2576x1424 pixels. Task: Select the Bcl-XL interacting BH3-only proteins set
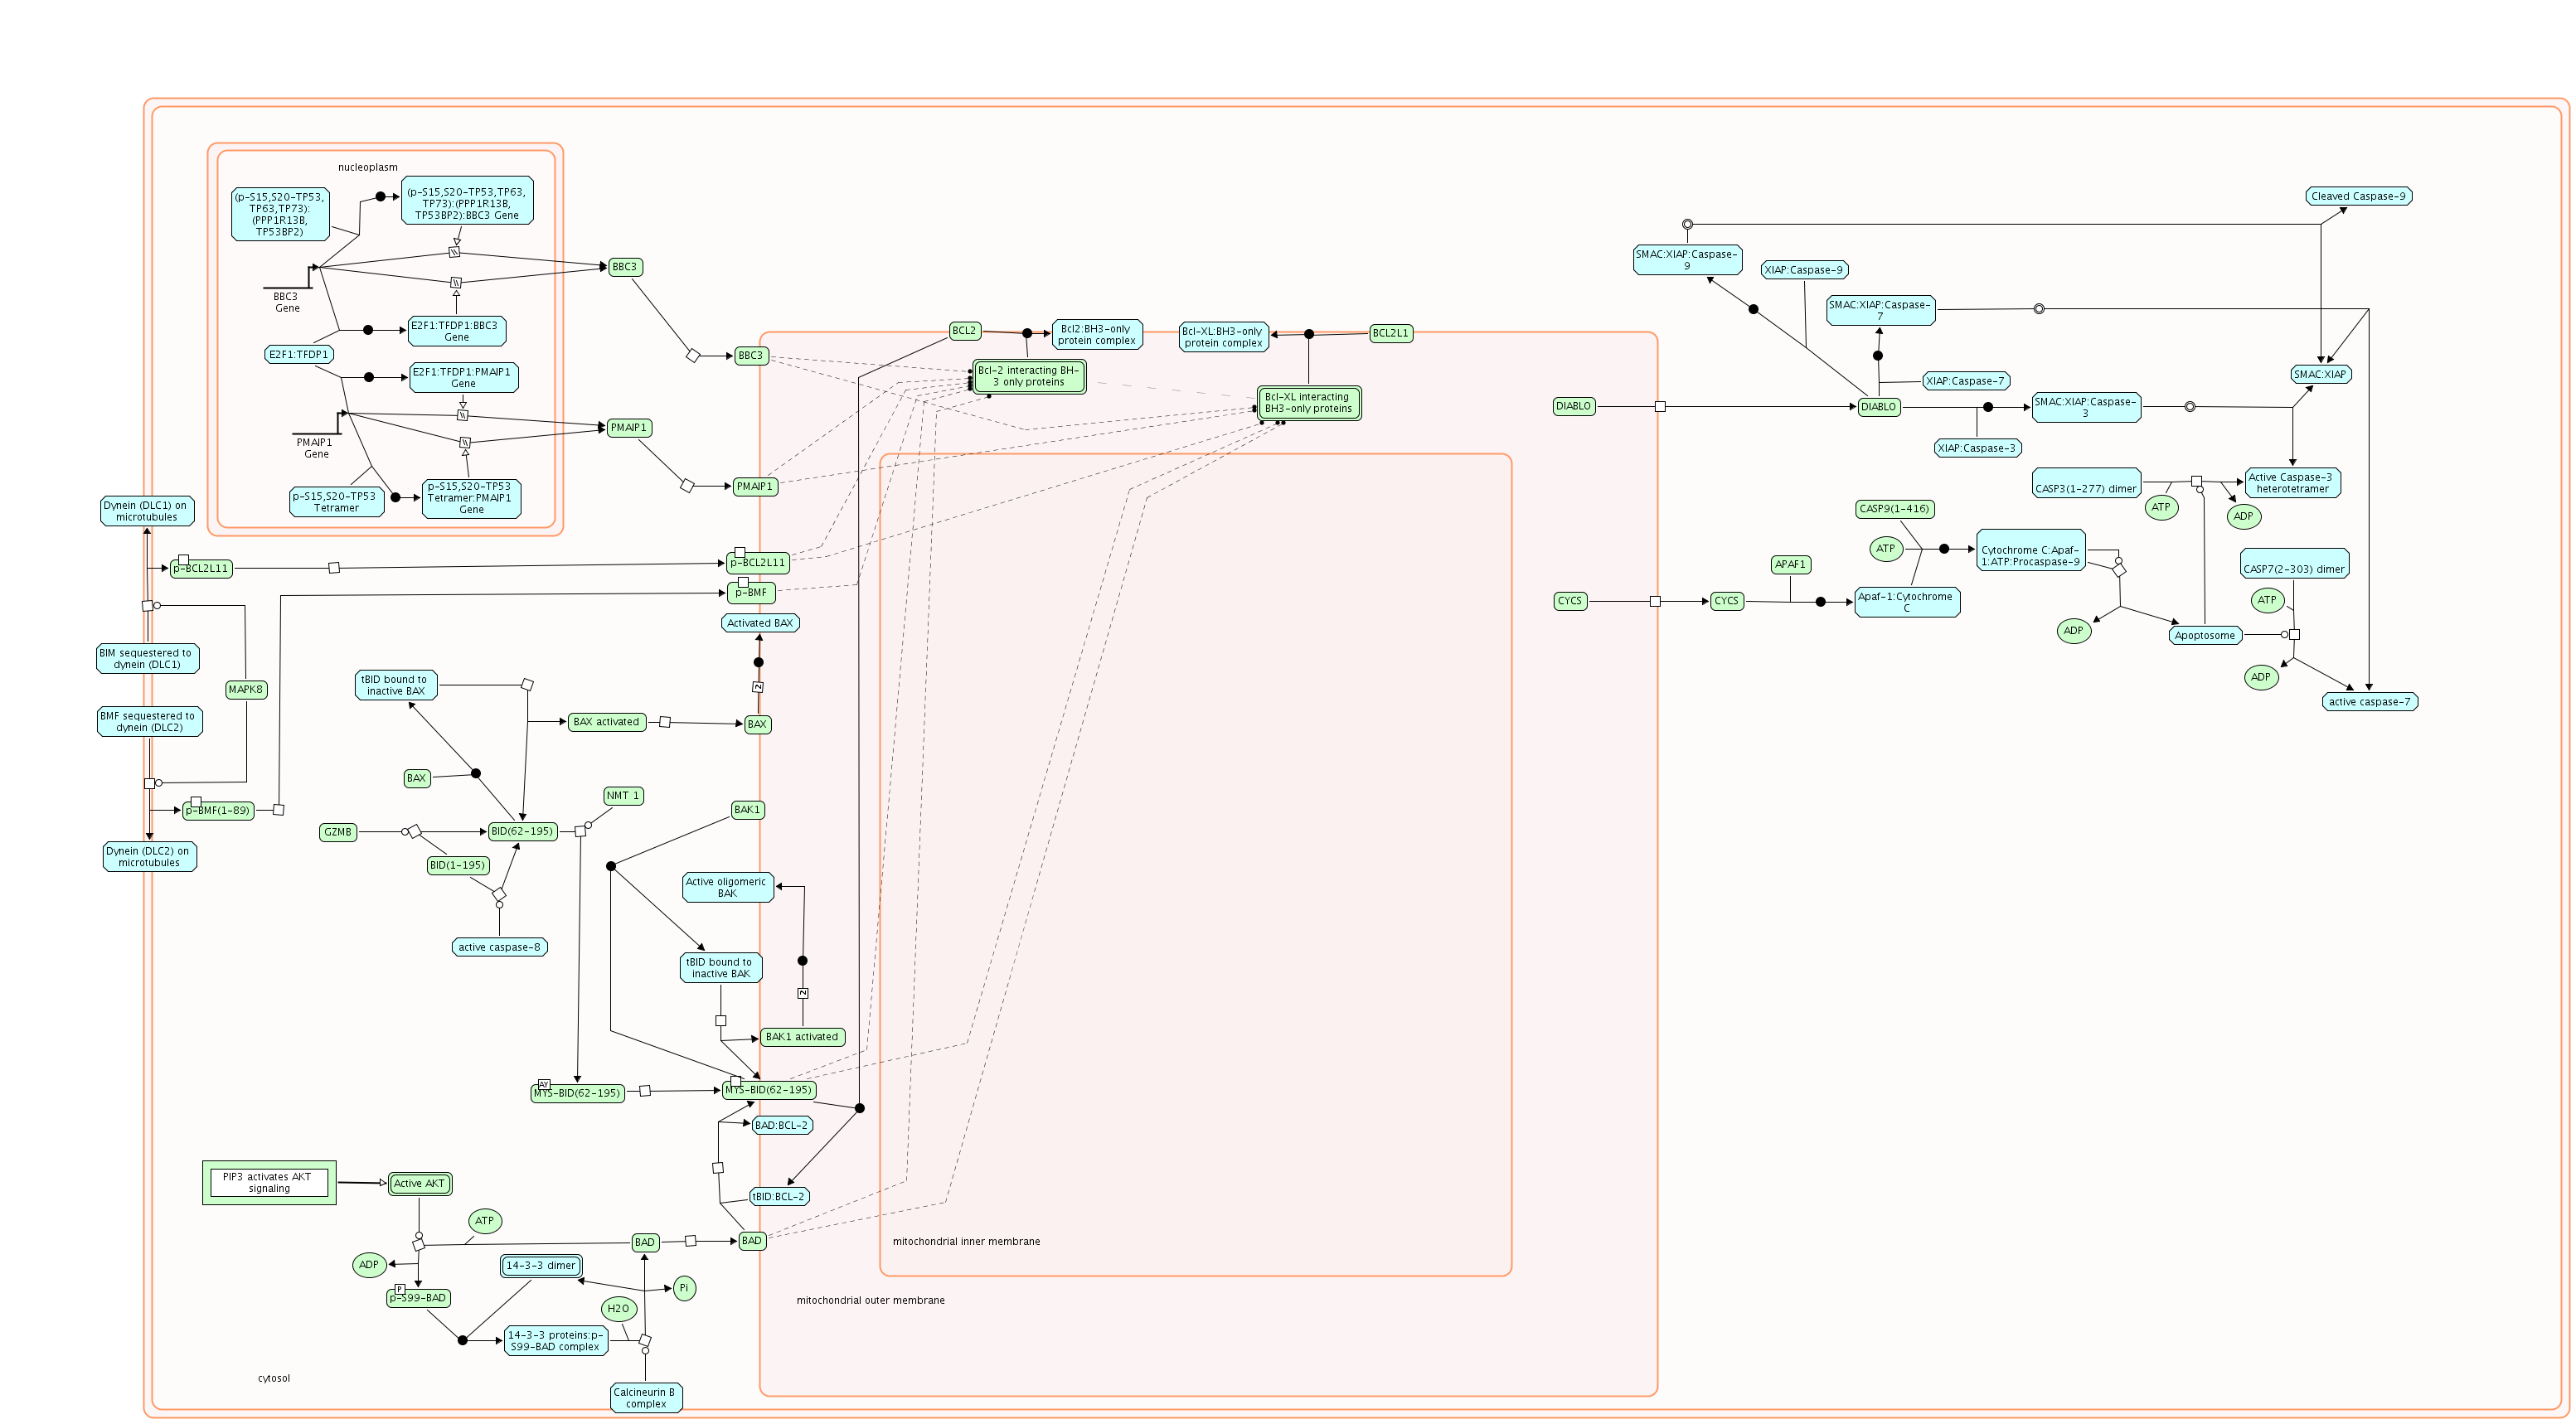pyautogui.click(x=1308, y=403)
